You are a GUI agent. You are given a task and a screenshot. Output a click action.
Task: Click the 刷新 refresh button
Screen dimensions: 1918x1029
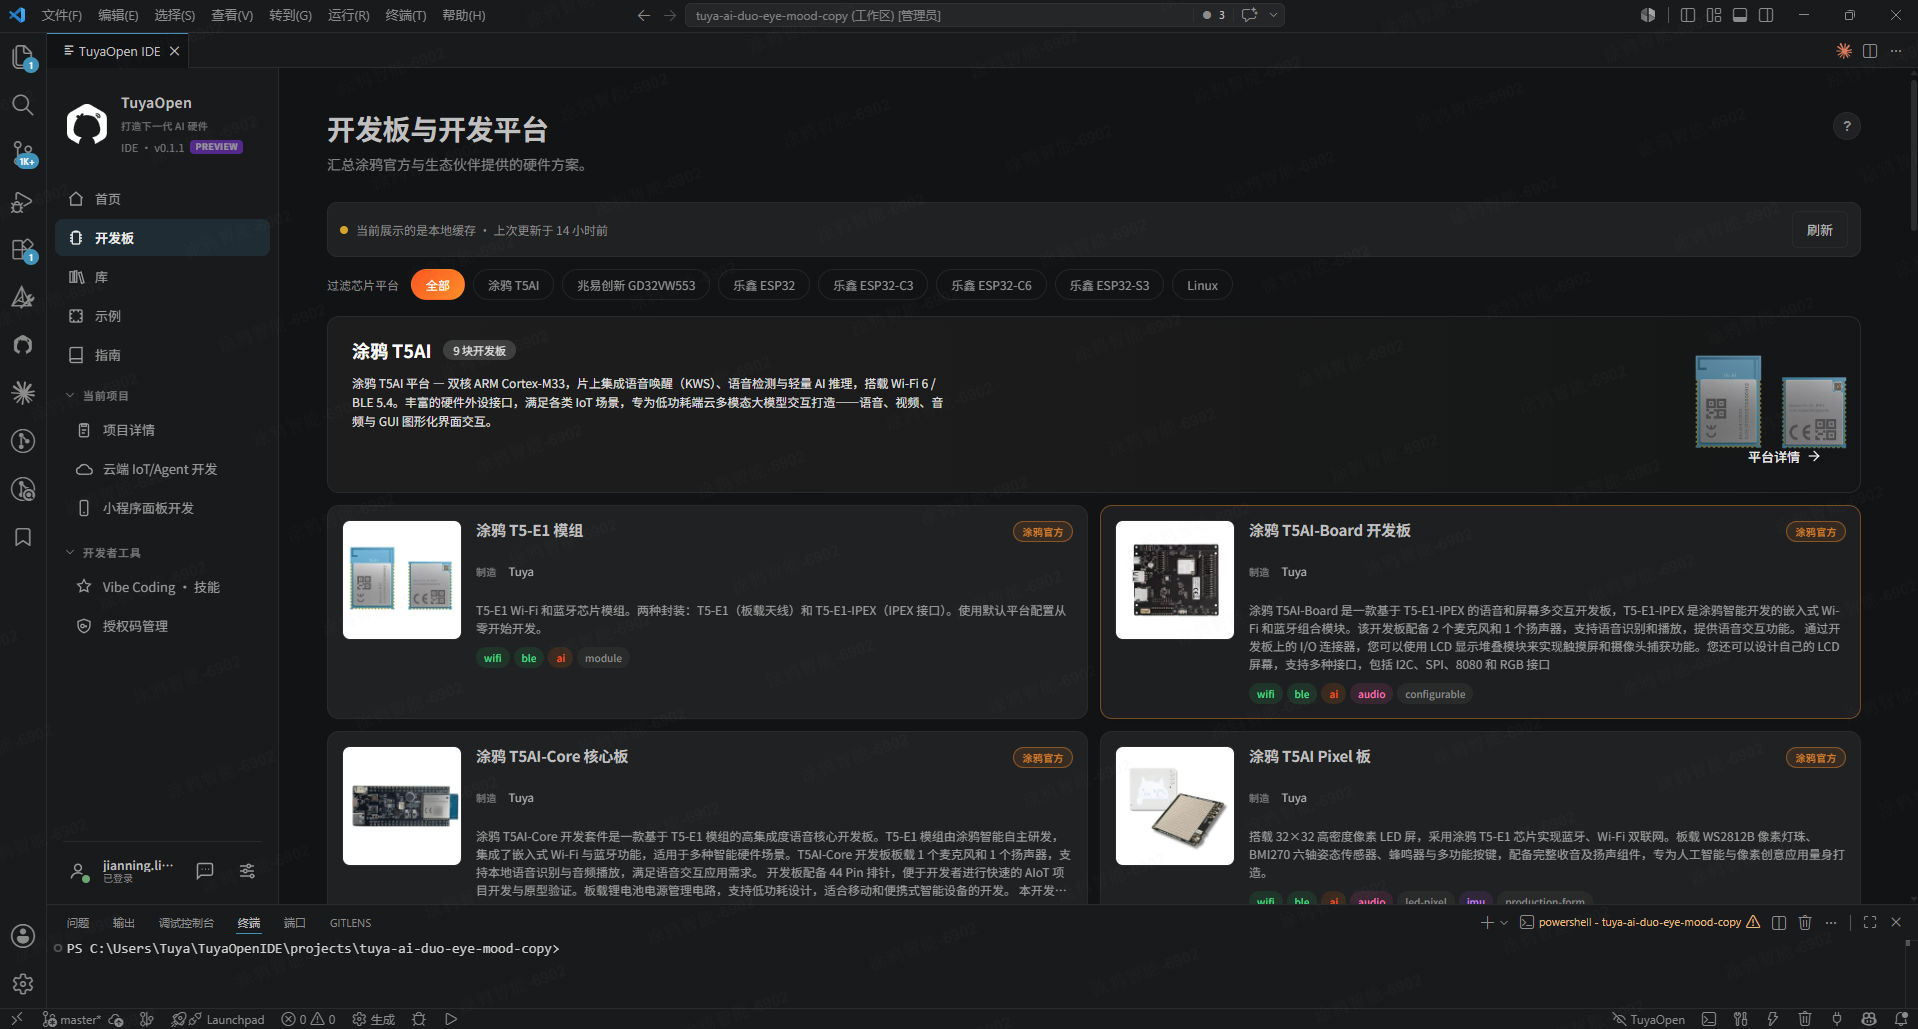coord(1820,230)
